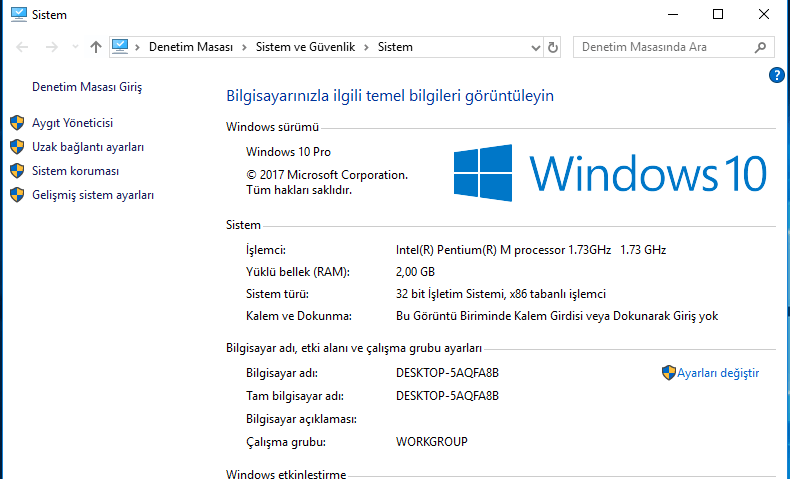Viewport: 790px width, 479px height.
Task: Click Sistem breadcrumb in address bar
Action: tap(395, 47)
